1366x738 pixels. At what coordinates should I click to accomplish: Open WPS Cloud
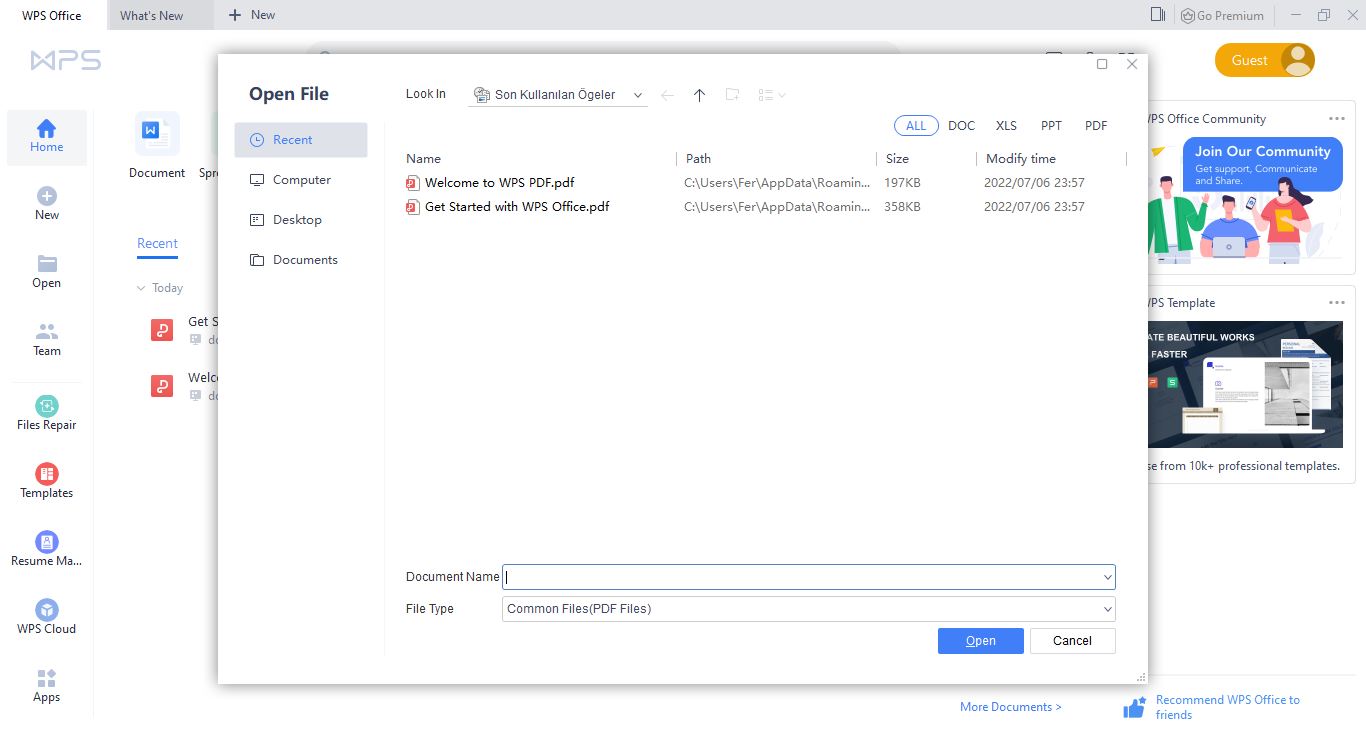[x=47, y=617]
